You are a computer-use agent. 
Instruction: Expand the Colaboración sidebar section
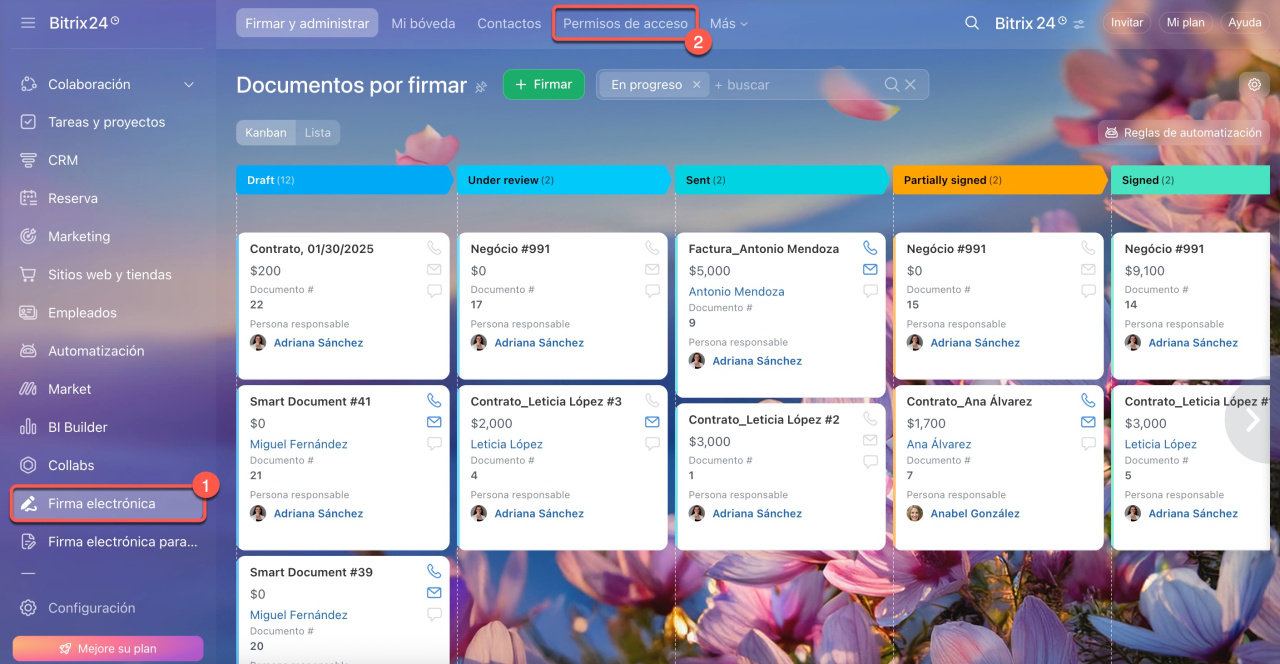(189, 85)
